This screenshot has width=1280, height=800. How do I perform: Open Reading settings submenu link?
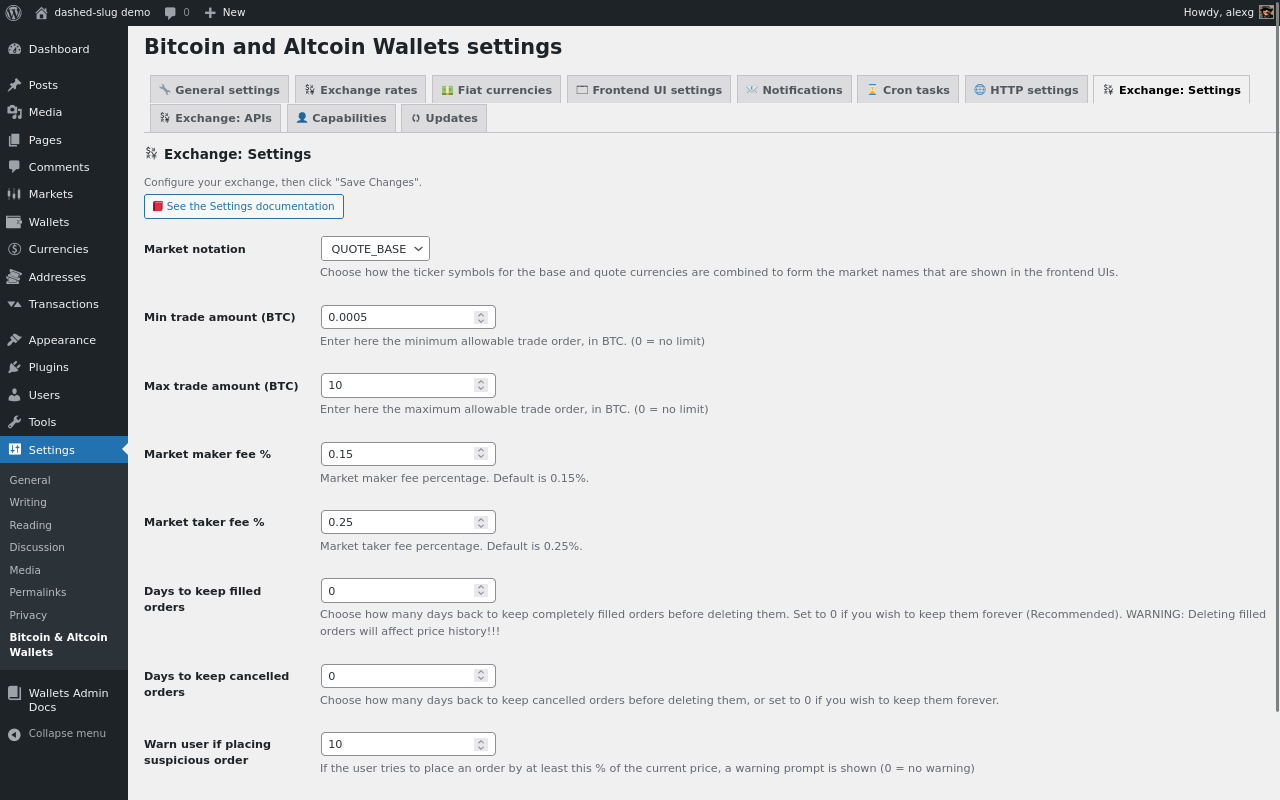[x=30, y=525]
